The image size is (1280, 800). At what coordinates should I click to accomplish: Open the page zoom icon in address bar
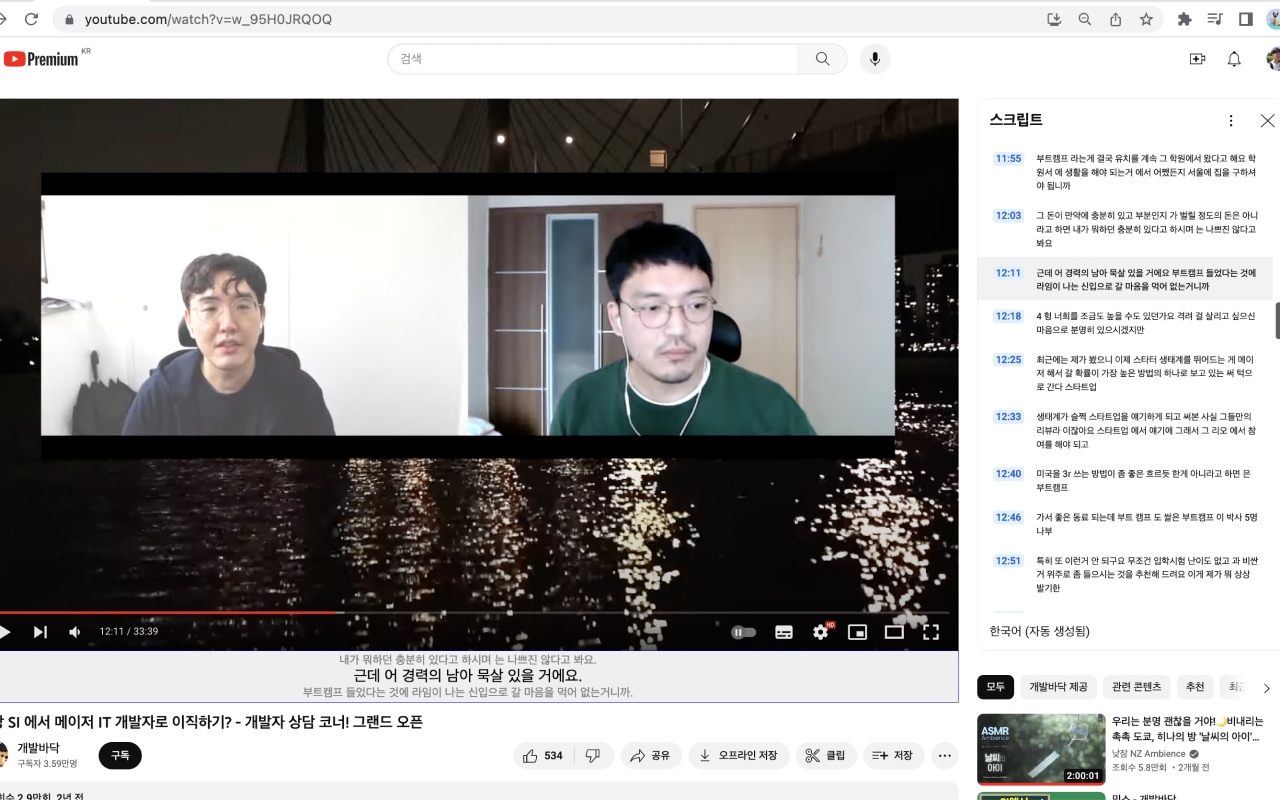click(x=1085, y=19)
